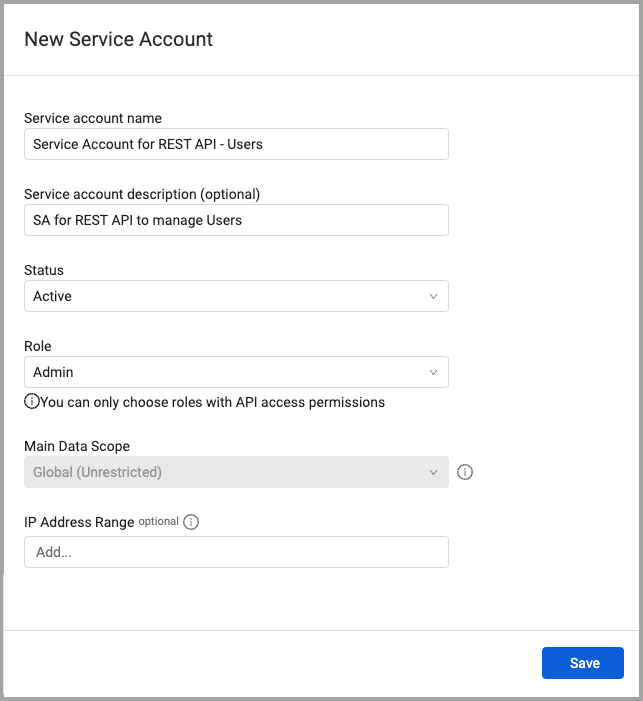Click the IP Address Range Add... field
The image size is (643, 701).
[x=236, y=552]
